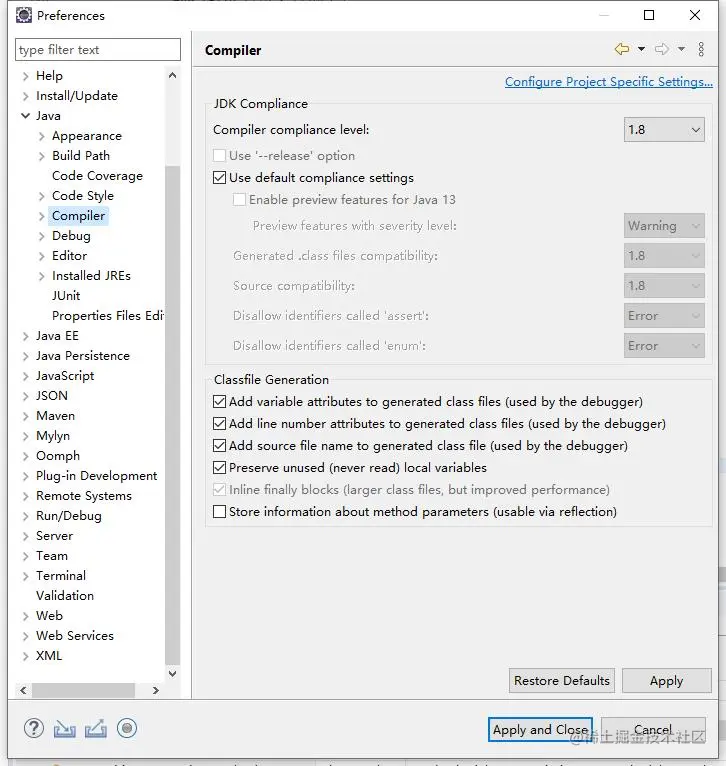Open Preview features severity Warning dropdown
Viewport: 726px width, 766px height.
[664, 226]
